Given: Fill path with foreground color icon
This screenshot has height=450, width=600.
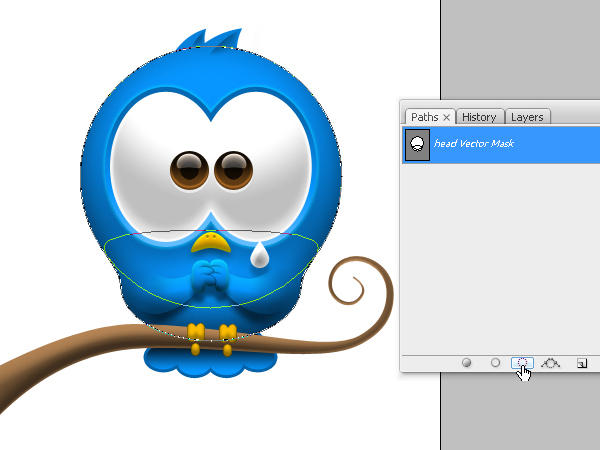Looking at the screenshot, I should 466,362.
